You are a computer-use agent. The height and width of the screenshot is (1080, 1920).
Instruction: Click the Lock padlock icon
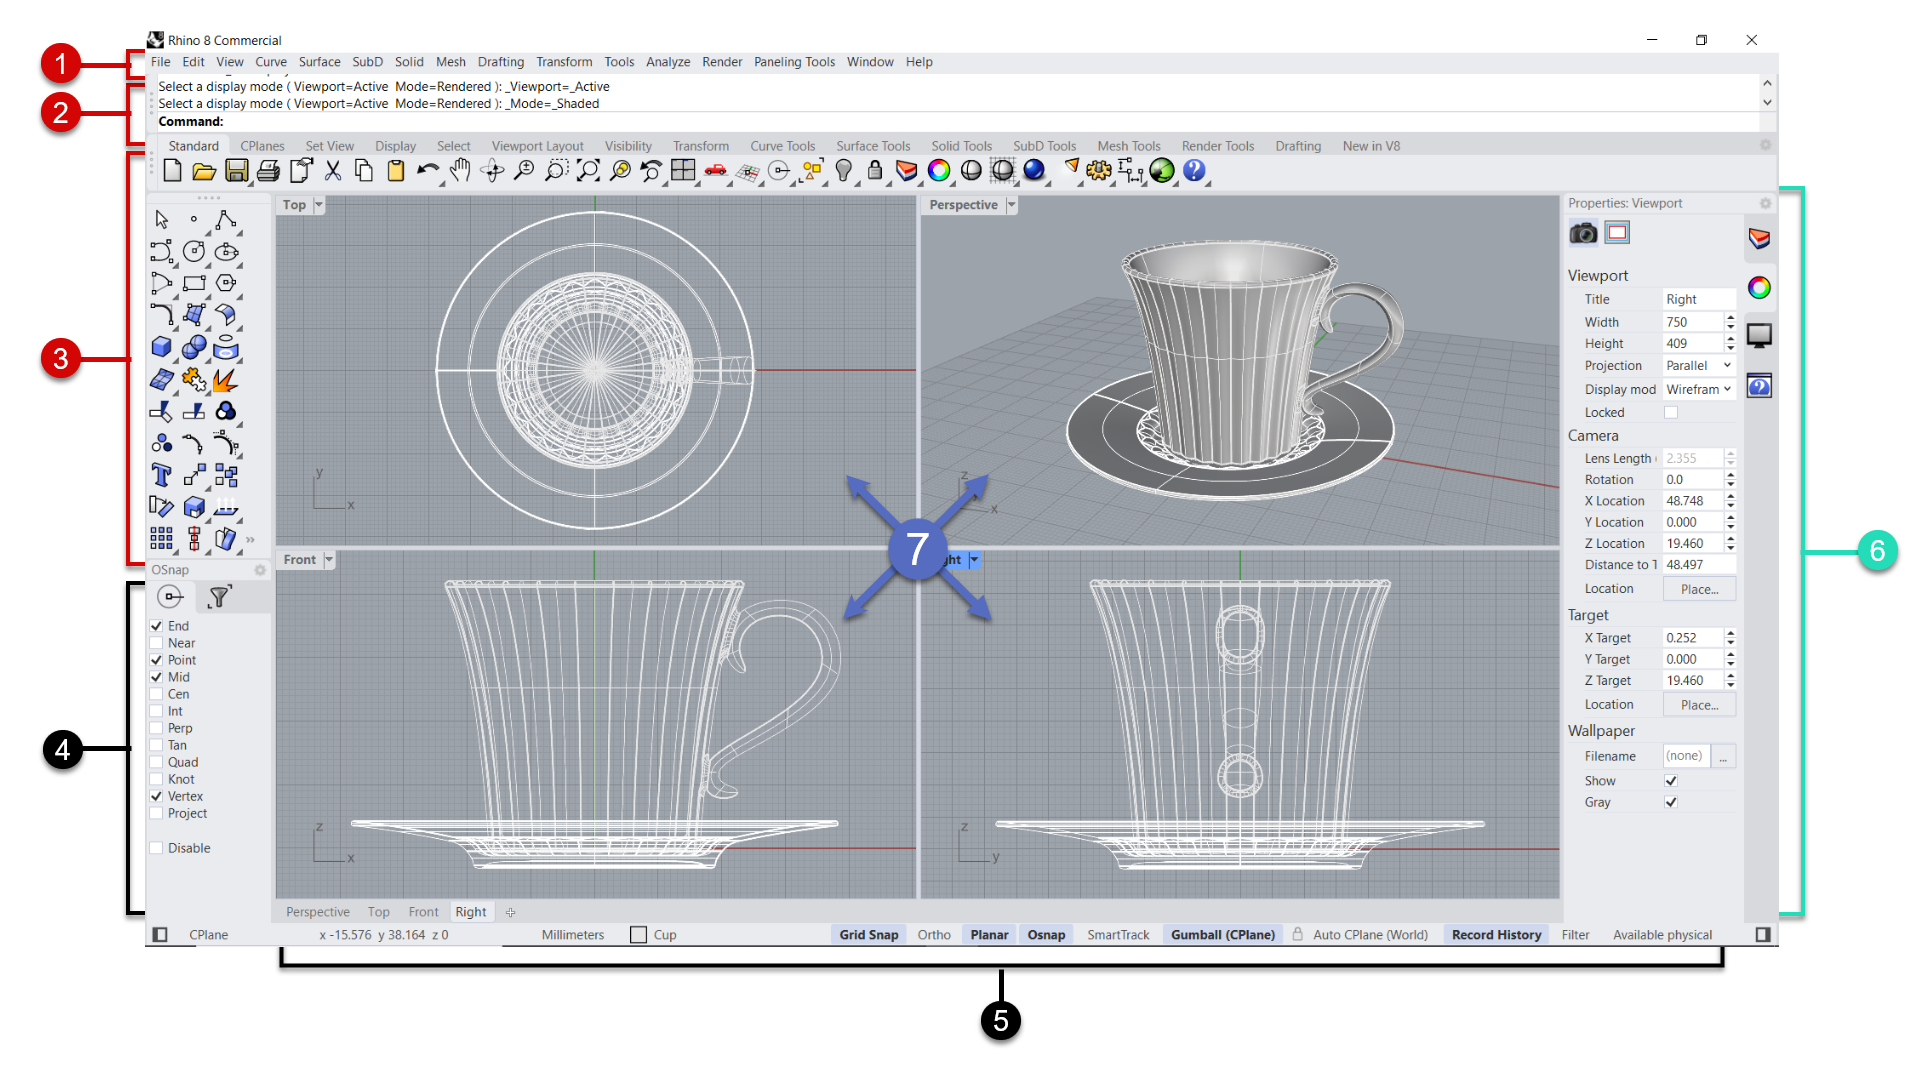tap(875, 171)
